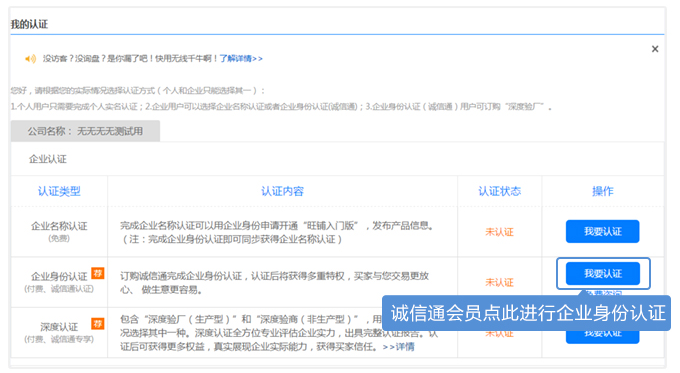Click the 企业身份认证 row label
Viewport: 680px width, 373px height.
59,276
